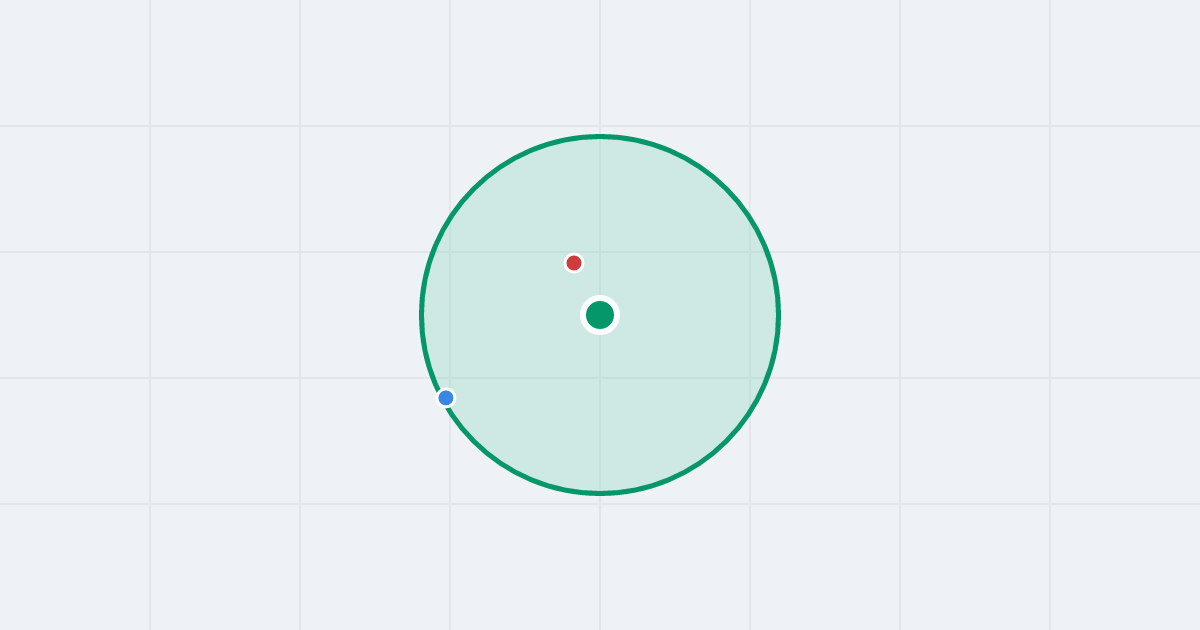Click the blue handle on the circle's edge
This screenshot has height=630, width=1200.
click(446, 398)
